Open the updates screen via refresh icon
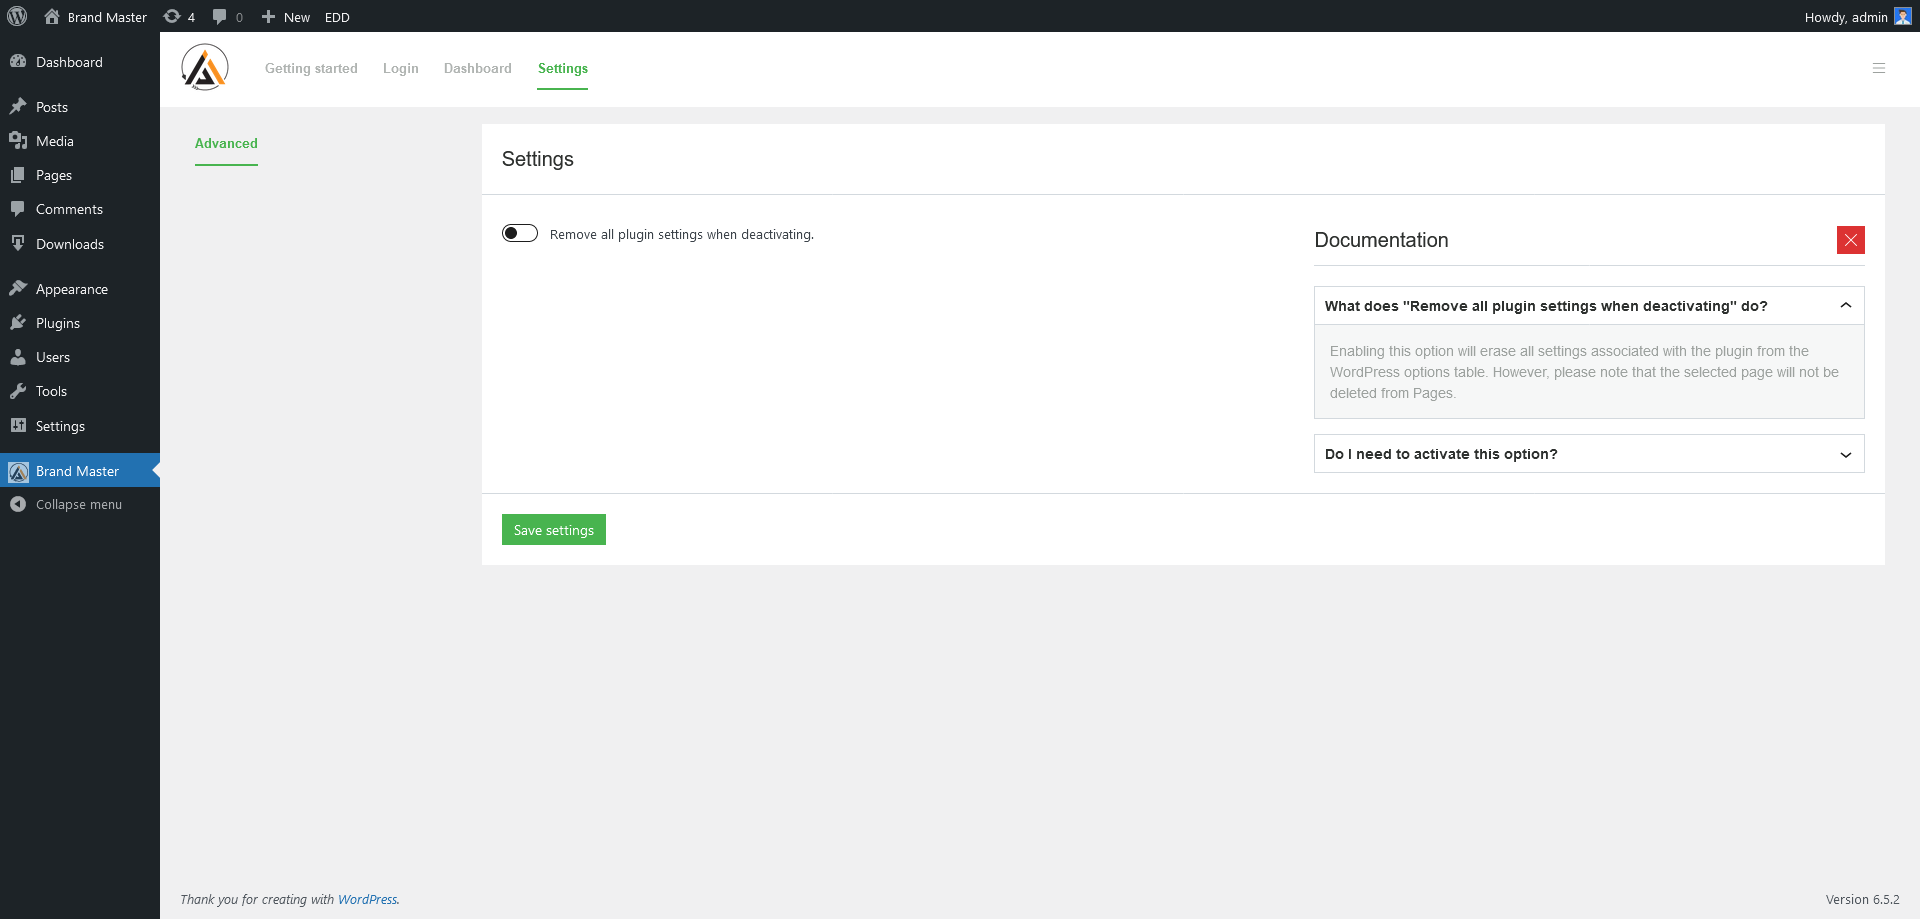The image size is (1920, 919). coord(171,16)
